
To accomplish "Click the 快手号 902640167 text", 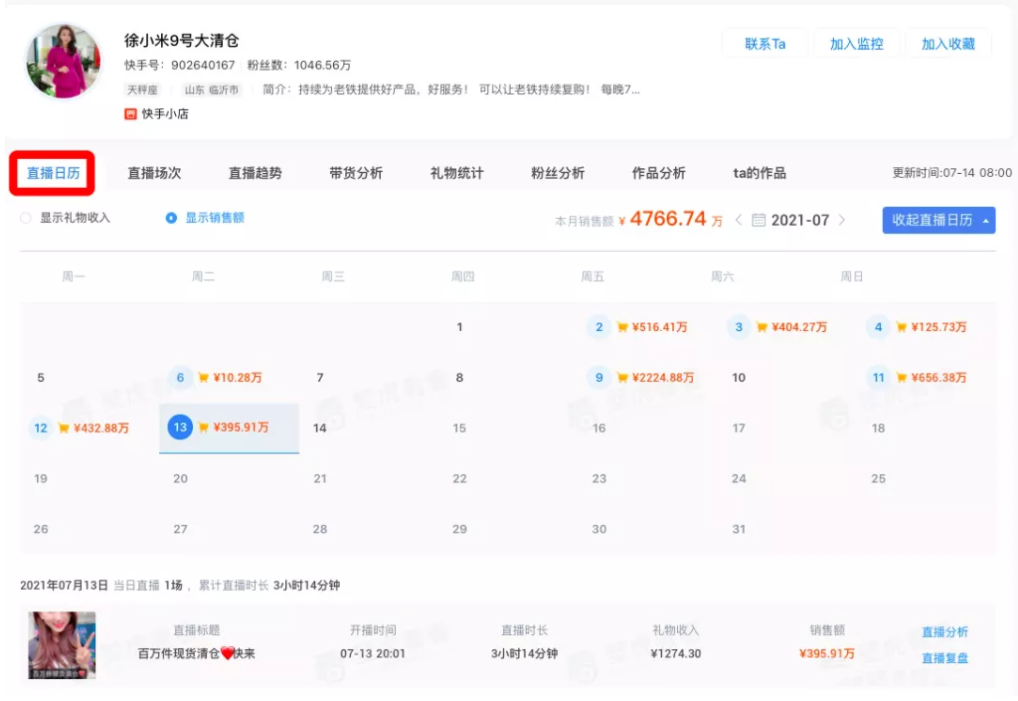I will 180,66.
